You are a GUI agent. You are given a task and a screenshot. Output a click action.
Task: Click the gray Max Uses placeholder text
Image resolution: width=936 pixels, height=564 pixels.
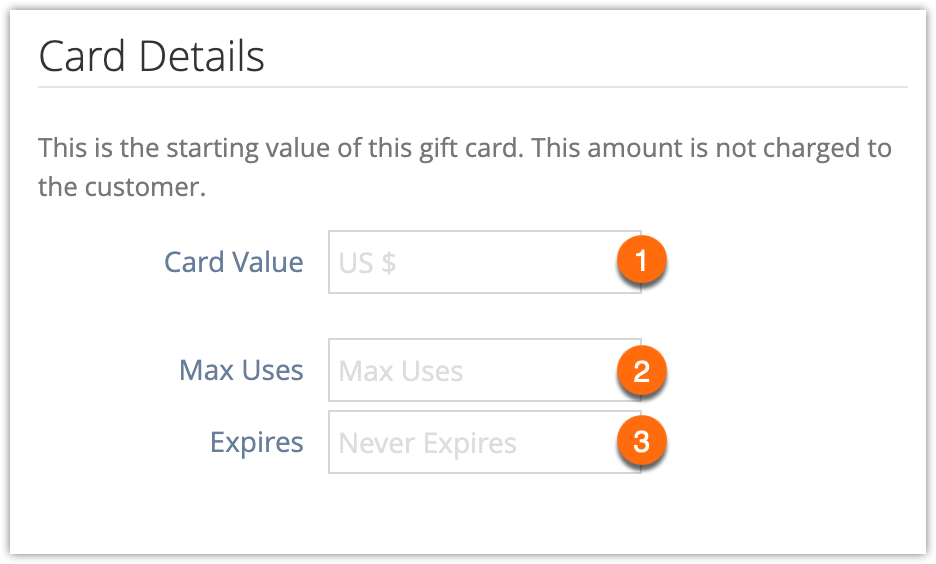click(401, 371)
